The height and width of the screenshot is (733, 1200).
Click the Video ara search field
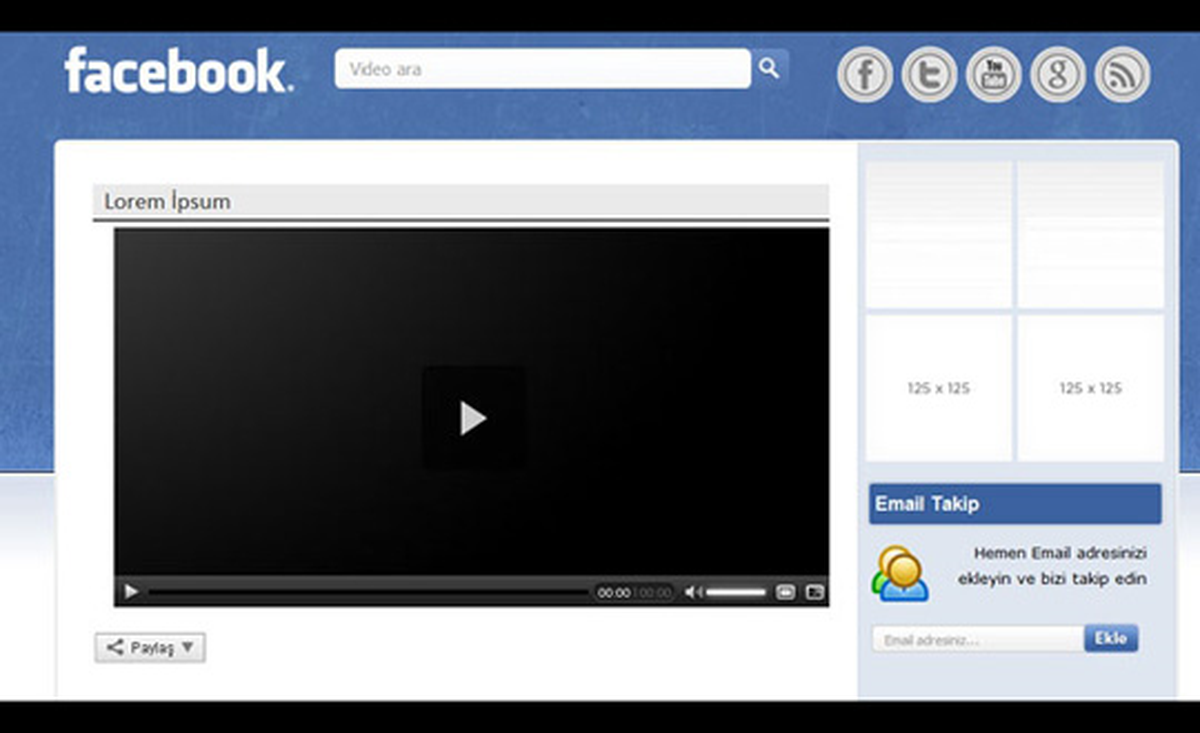point(542,69)
